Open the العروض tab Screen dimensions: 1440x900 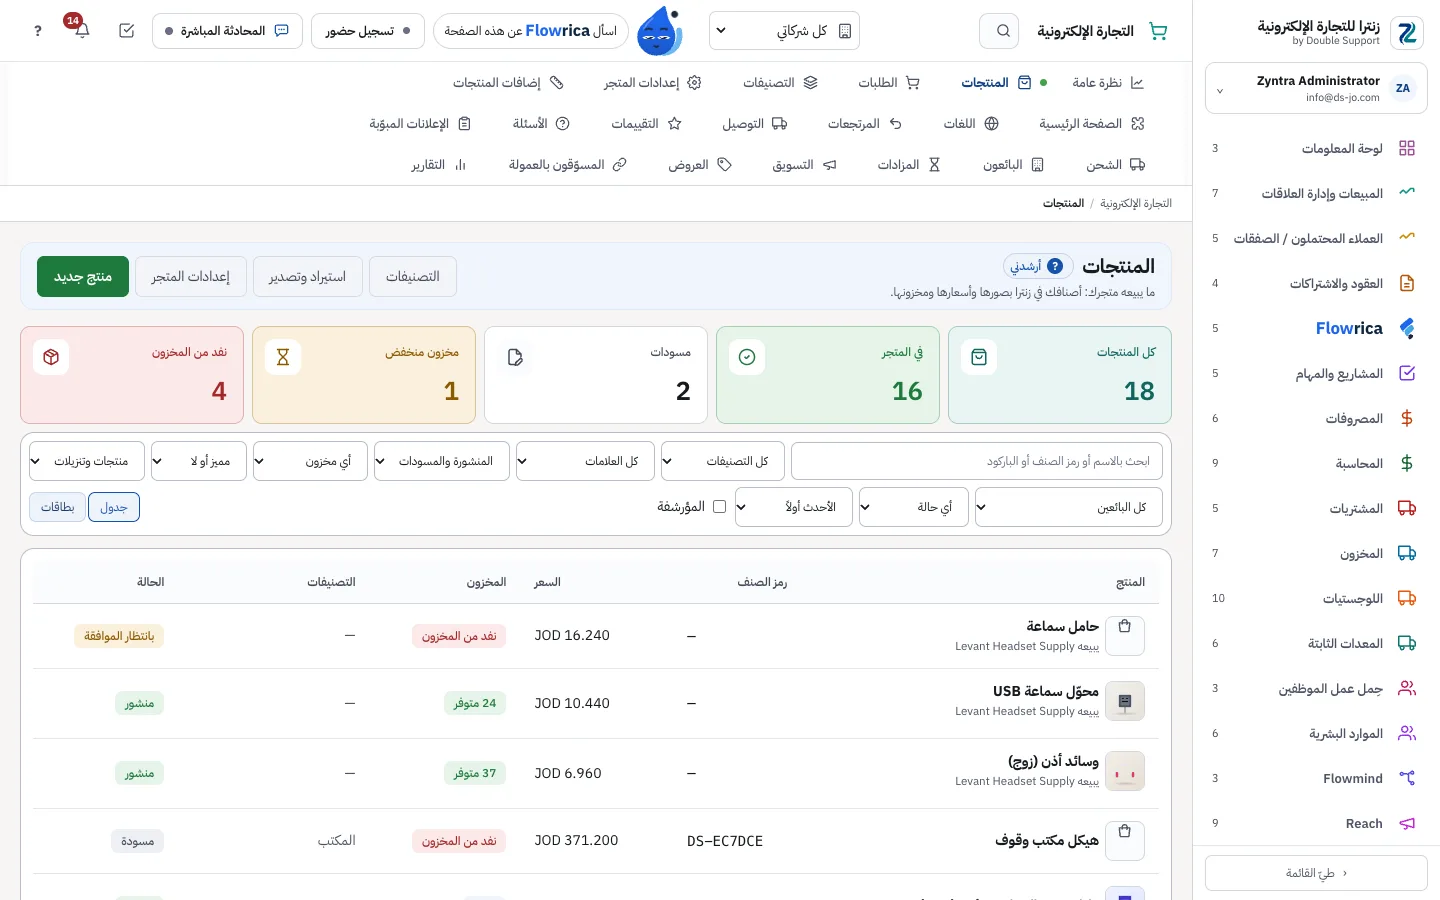(700, 165)
